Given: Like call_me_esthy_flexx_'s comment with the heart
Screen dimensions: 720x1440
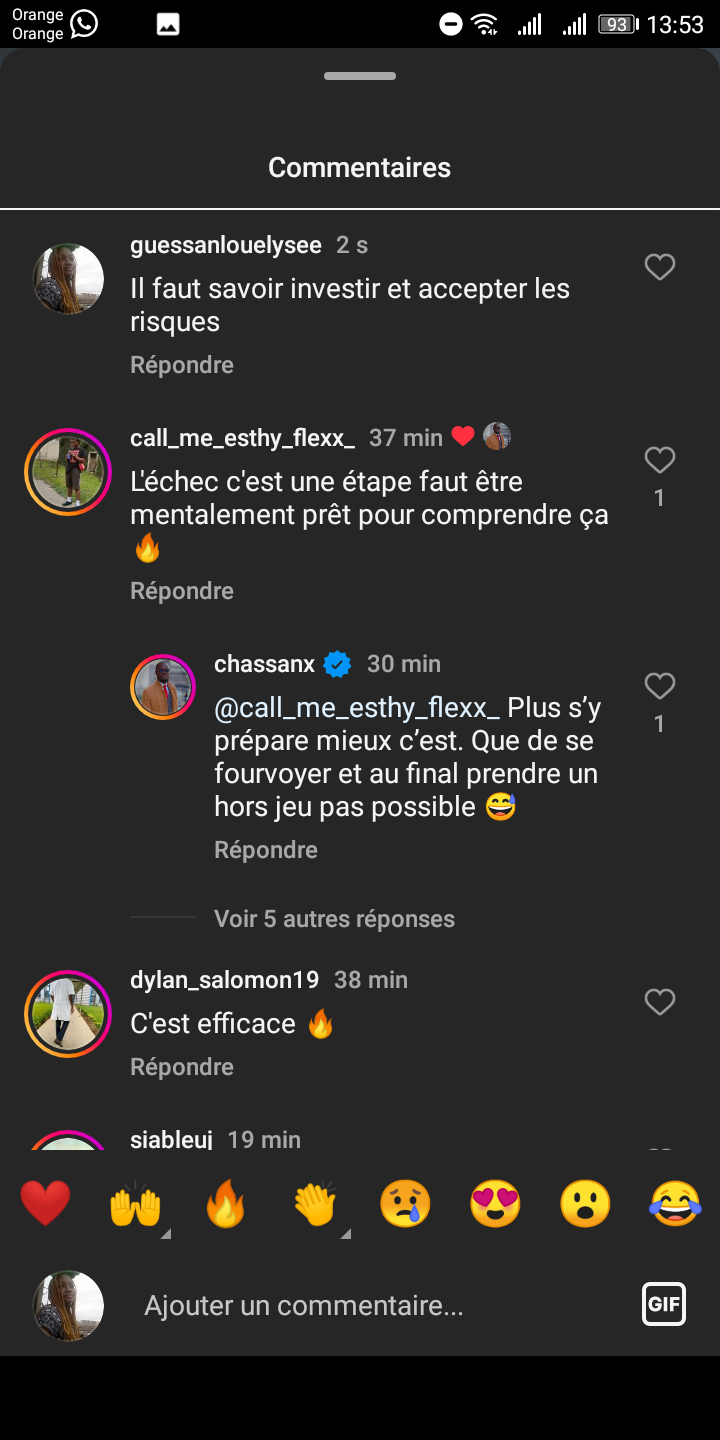Looking at the screenshot, I should (x=659, y=460).
